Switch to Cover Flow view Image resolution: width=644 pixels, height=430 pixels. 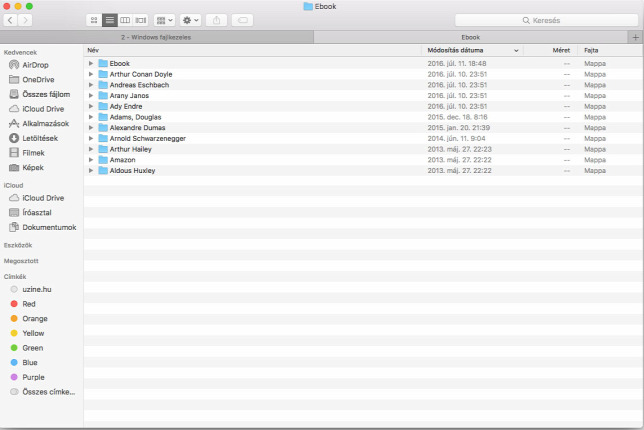pos(141,20)
